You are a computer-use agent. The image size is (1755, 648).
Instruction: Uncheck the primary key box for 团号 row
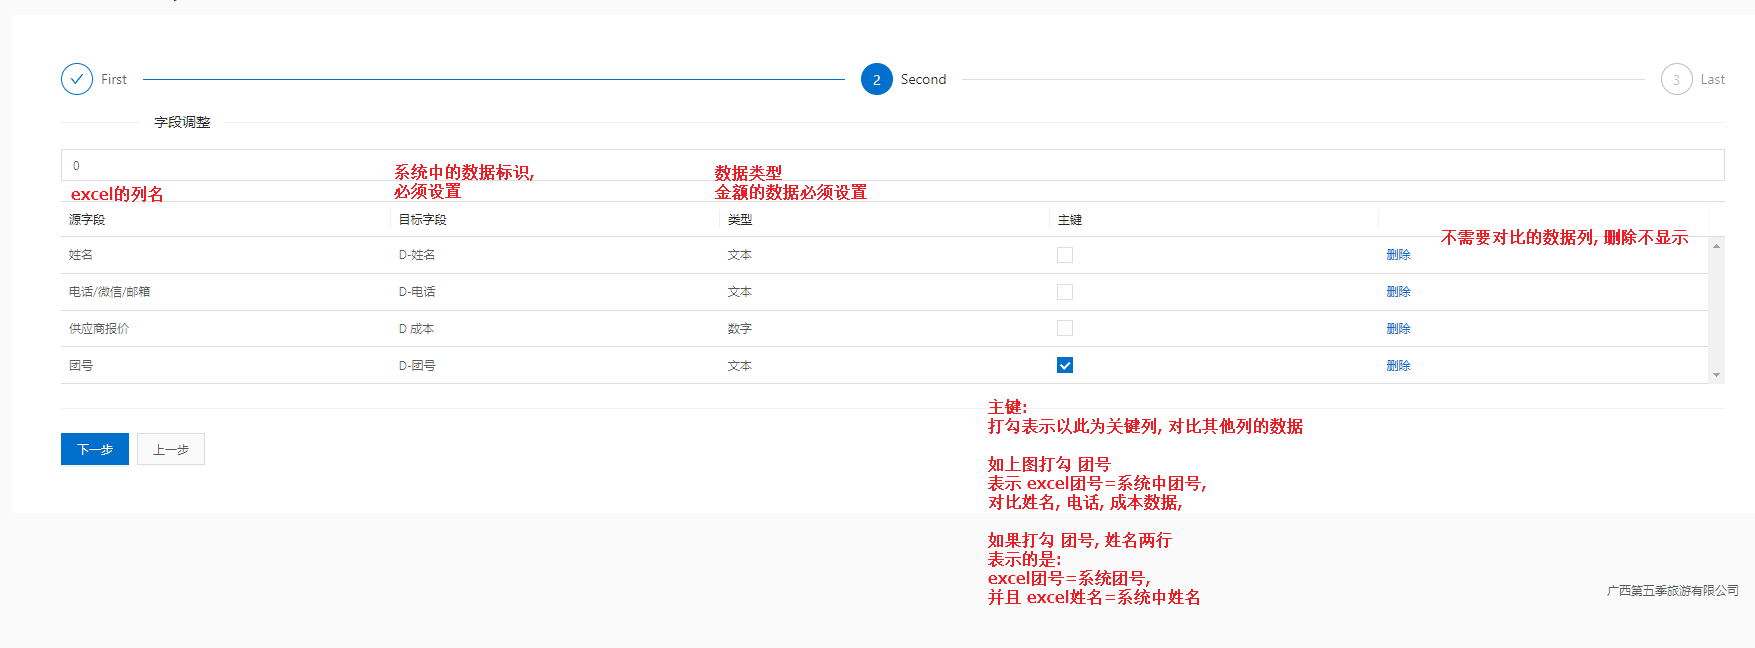[1065, 365]
